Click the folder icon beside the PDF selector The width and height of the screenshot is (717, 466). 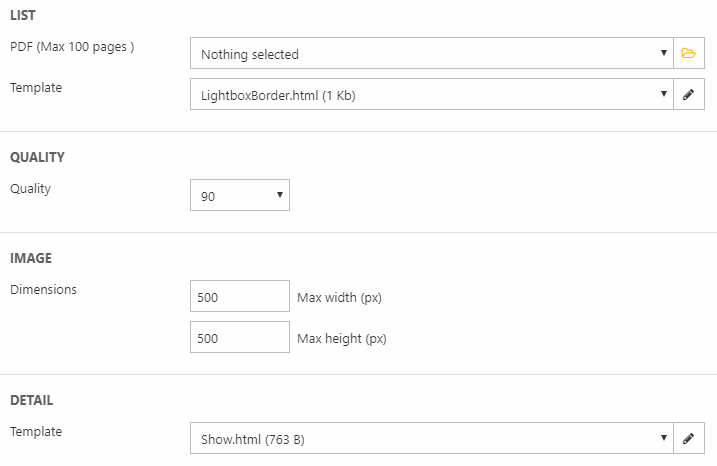click(x=688, y=54)
